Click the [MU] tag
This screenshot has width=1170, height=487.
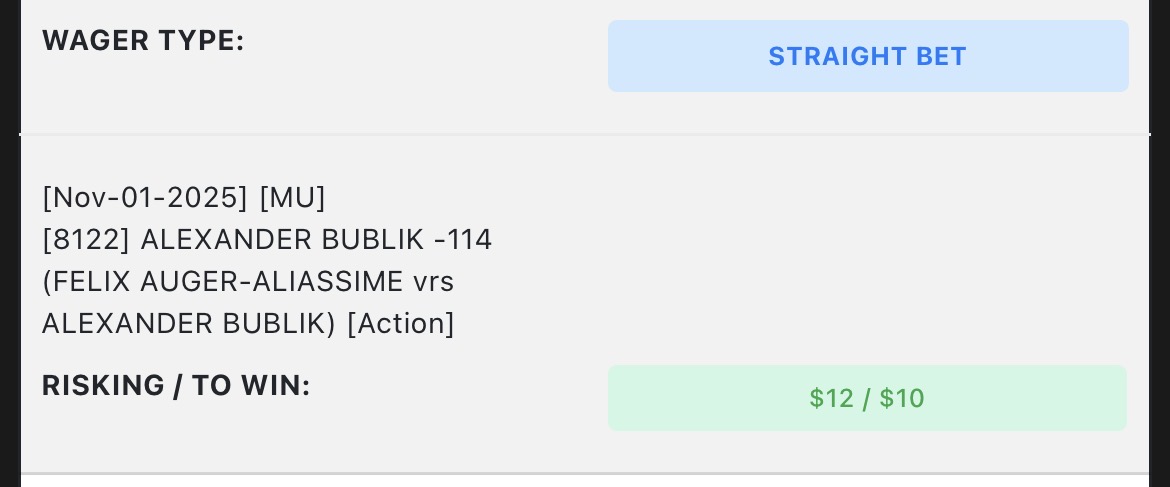tap(292, 198)
